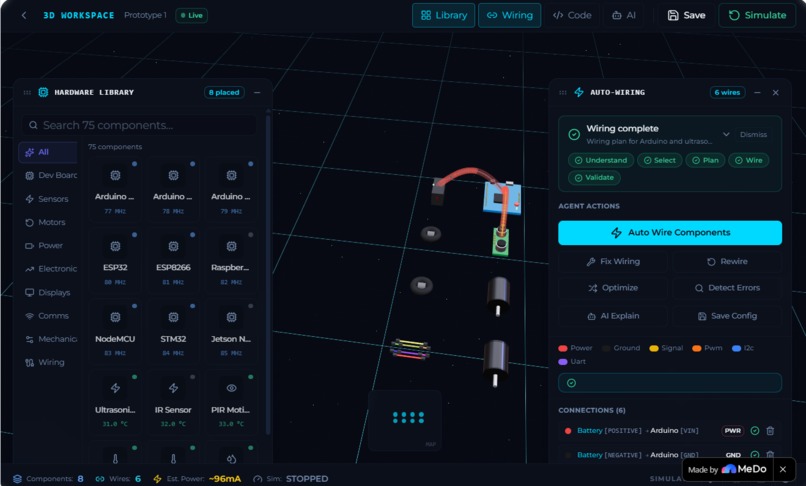Image resolution: width=806 pixels, height=486 pixels.
Task: Validate the Battery POSITIVE to VIN connection
Action: tap(755, 431)
